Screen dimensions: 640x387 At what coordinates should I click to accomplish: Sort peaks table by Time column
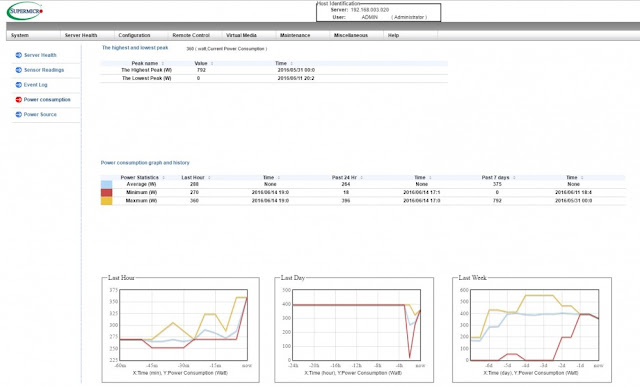281,63
